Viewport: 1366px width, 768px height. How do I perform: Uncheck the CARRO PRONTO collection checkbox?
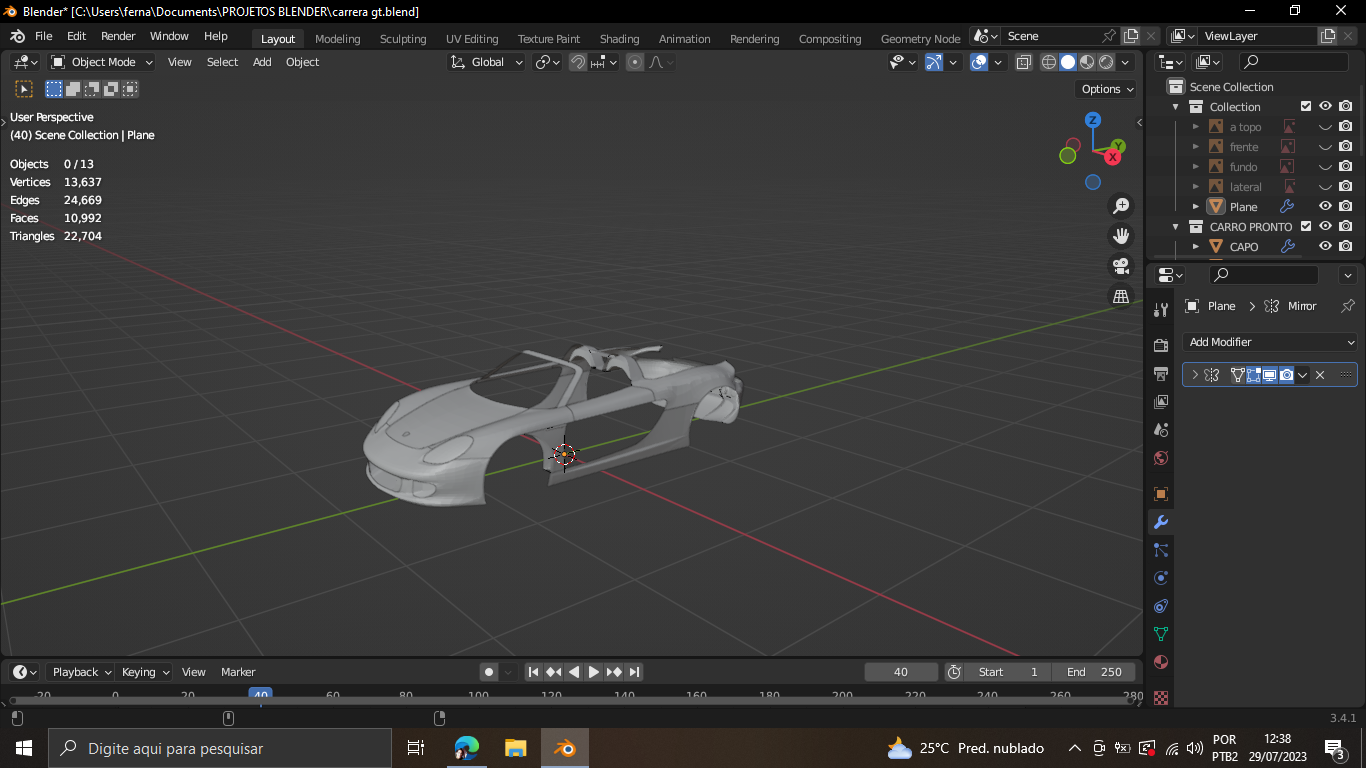(x=1306, y=226)
